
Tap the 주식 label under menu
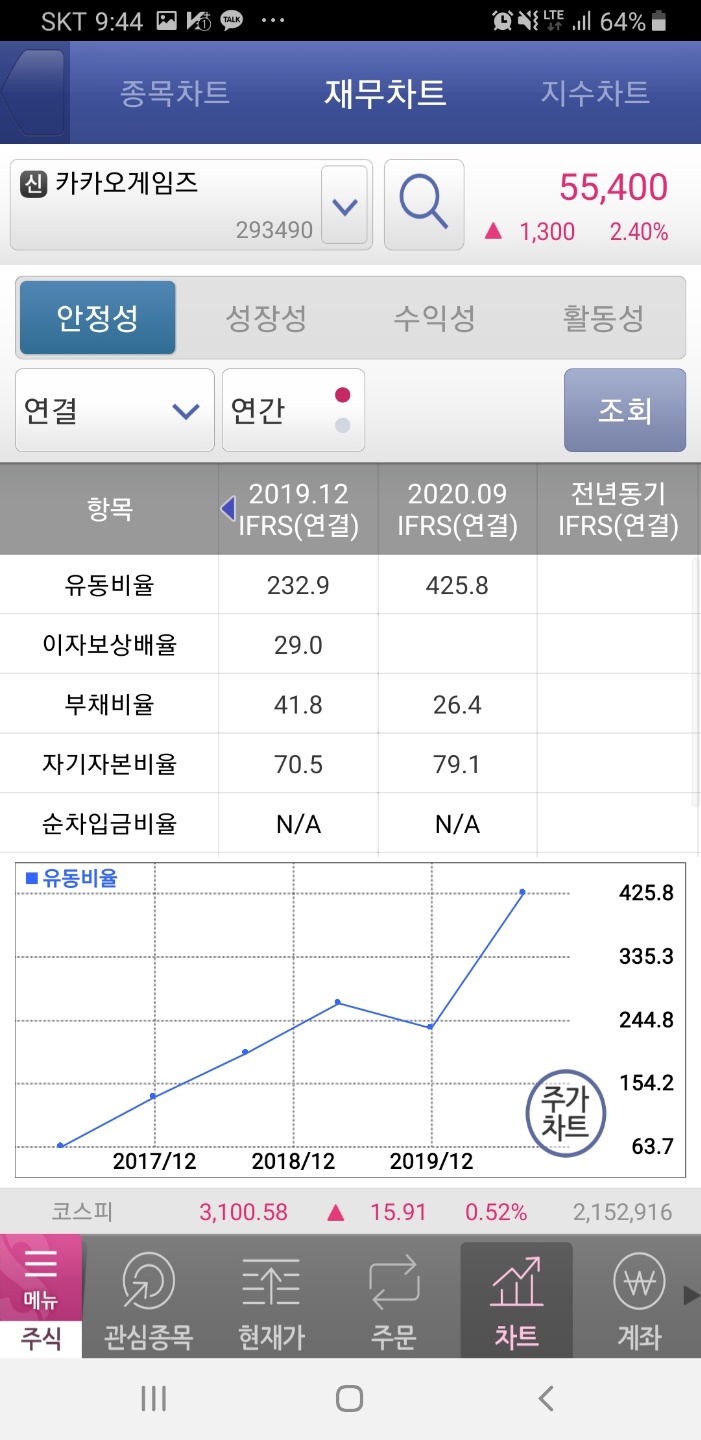[x=41, y=1338]
